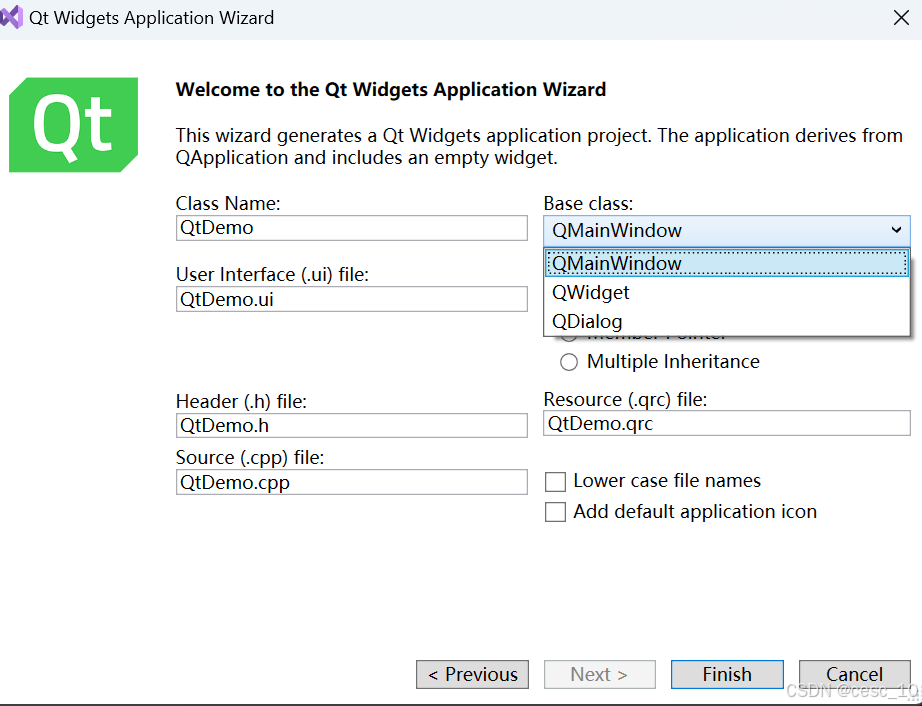Focus the User Interface (.ui) file field
This screenshot has width=922, height=706.
point(352,299)
